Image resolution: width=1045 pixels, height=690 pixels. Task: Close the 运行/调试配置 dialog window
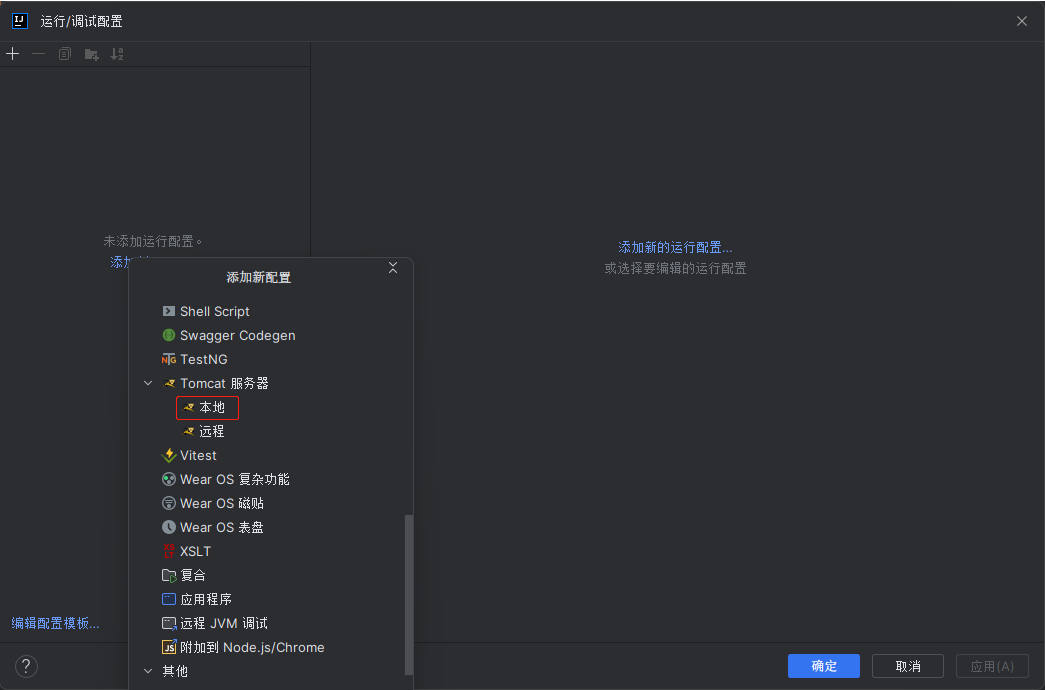(x=1022, y=21)
